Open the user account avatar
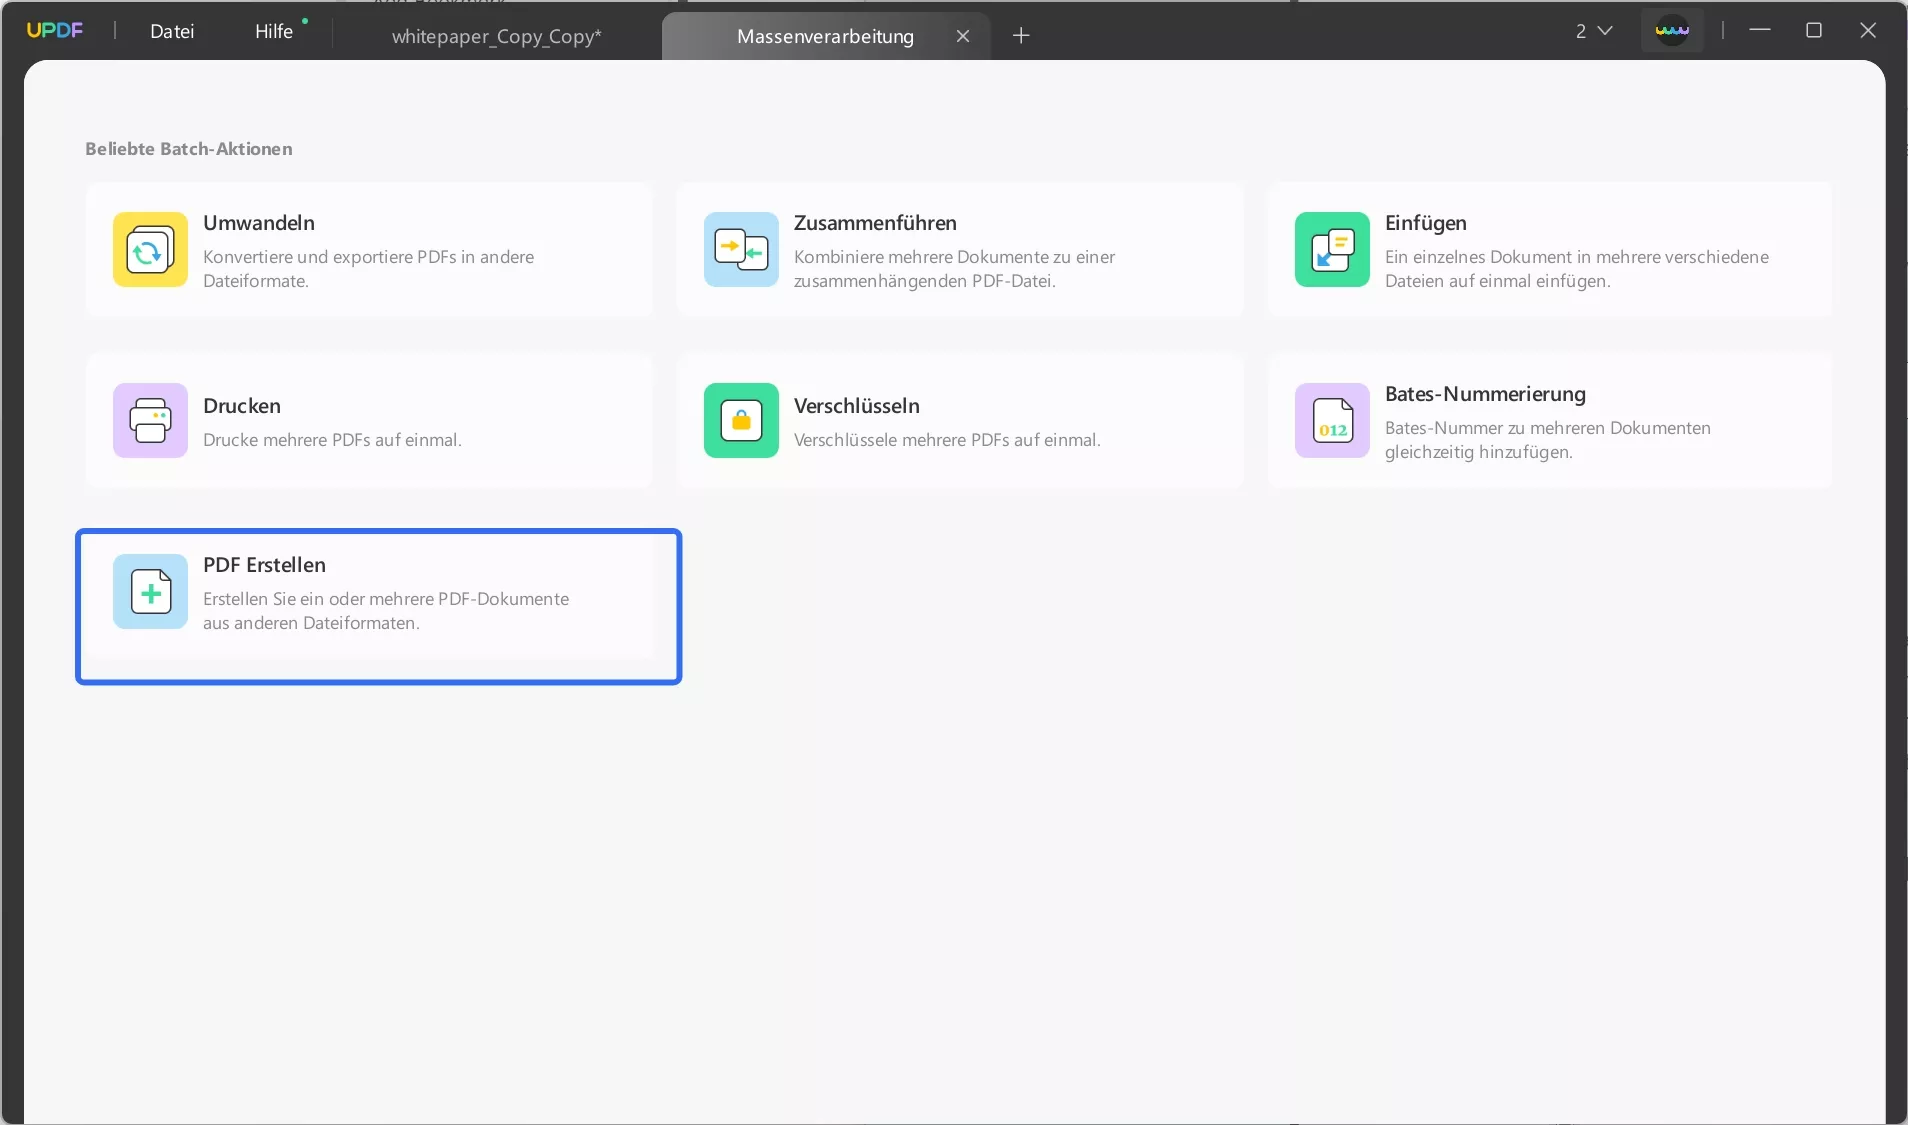Screen dimensions: 1908x1125 [x=1672, y=30]
